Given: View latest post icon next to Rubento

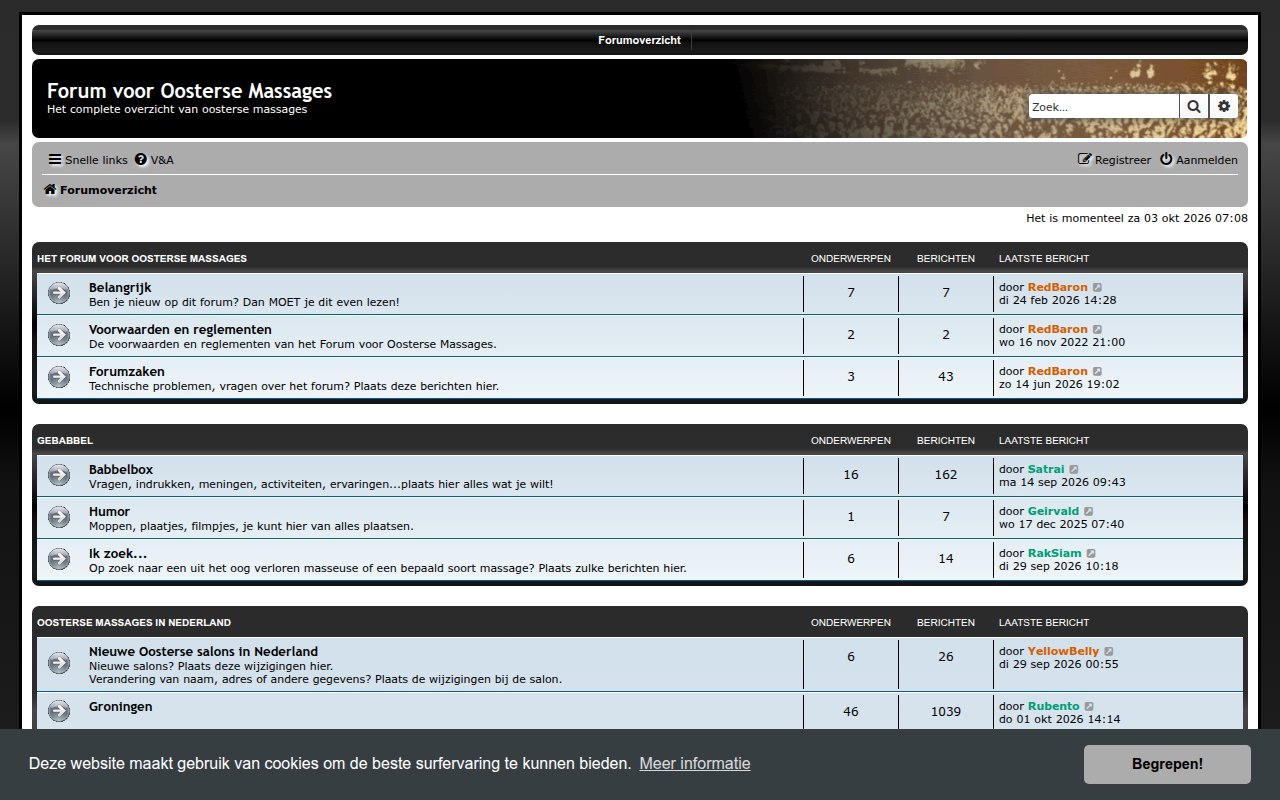Looking at the screenshot, I should point(1089,706).
